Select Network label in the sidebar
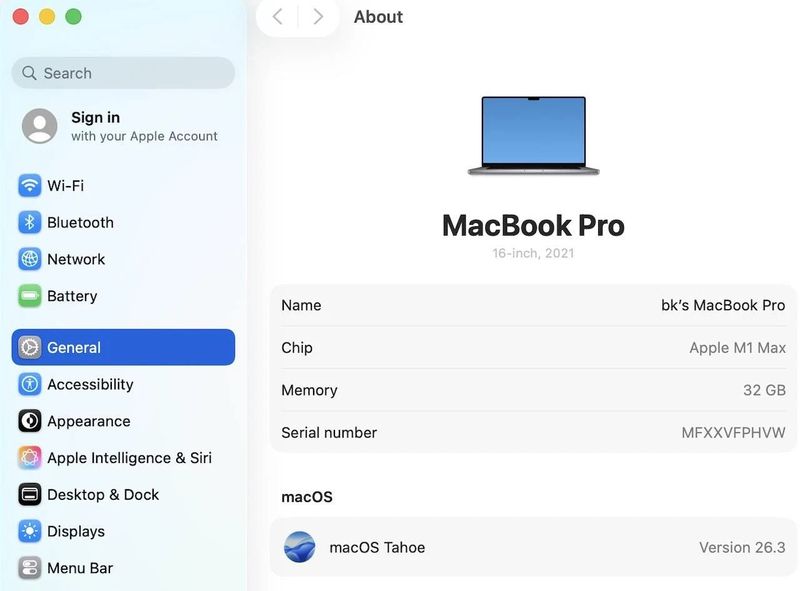Viewport: 800px width, 591px height. point(76,259)
